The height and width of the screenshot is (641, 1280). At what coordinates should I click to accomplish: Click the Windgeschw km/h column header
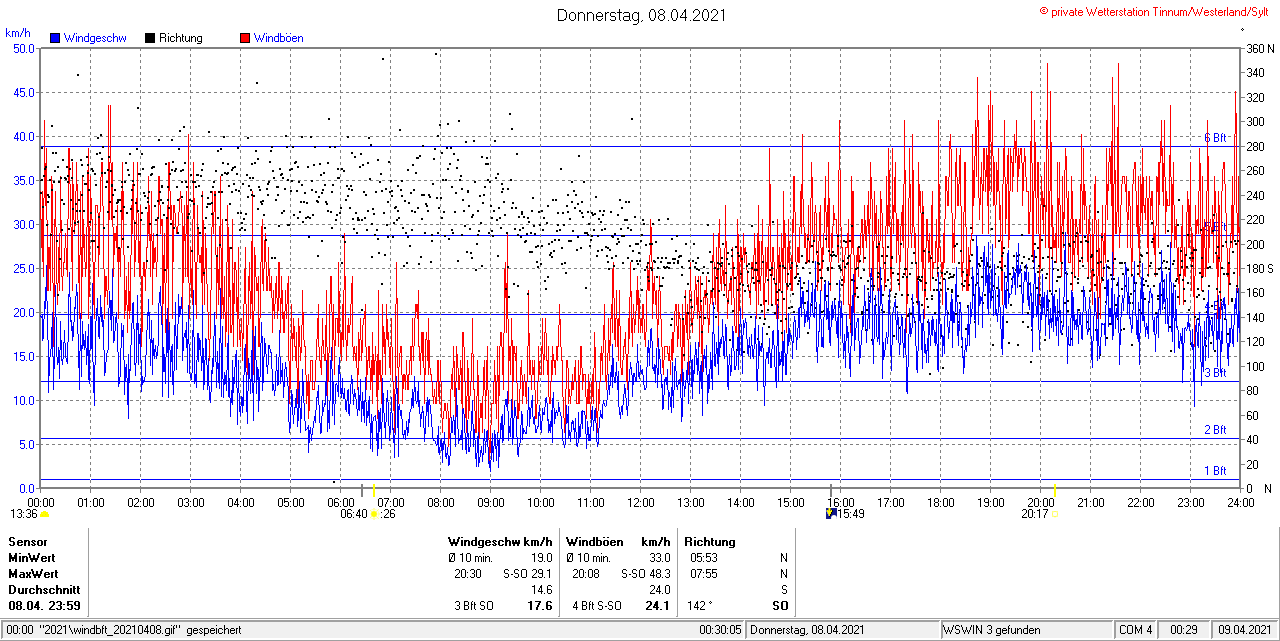tap(500, 542)
